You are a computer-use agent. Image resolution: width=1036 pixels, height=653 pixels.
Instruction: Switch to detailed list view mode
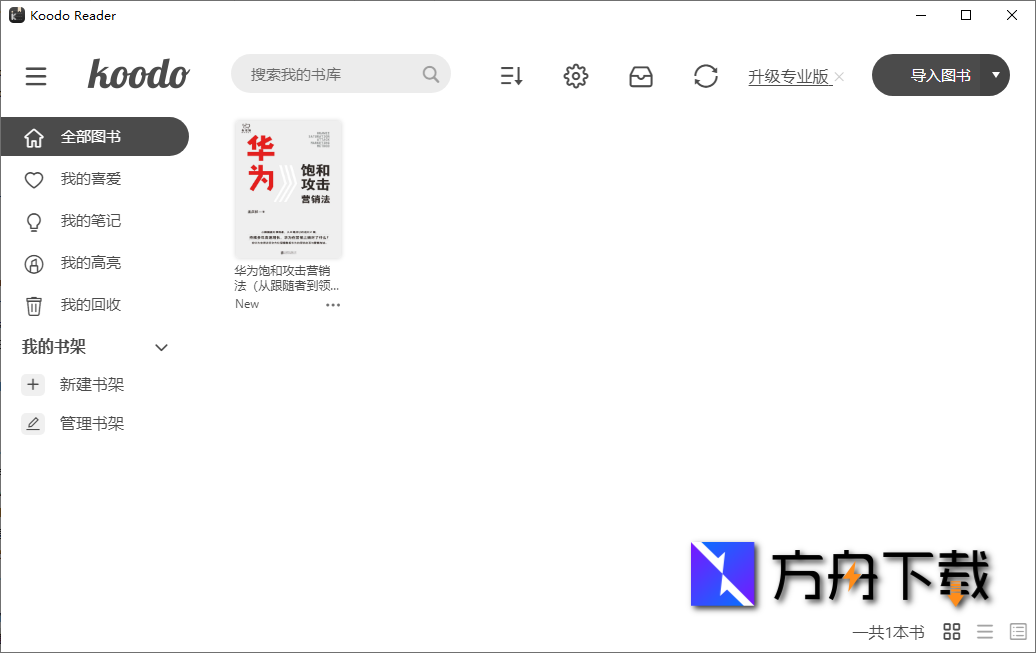pos(1017,631)
